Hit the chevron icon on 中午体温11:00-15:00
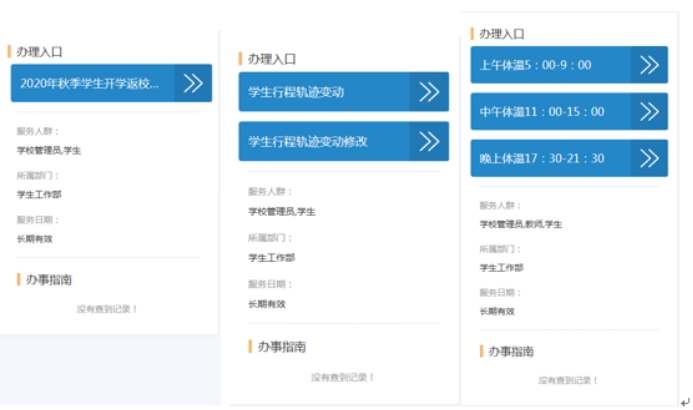This screenshot has height=410, width=693. [649, 111]
